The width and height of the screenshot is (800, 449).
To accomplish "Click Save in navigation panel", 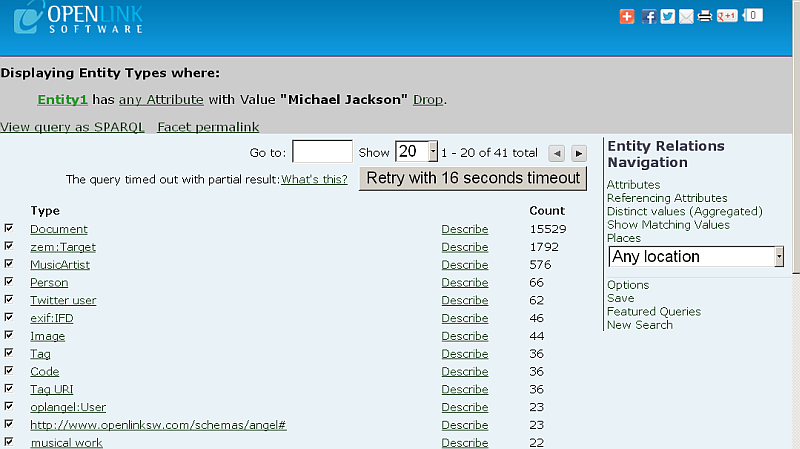I will pyautogui.click(x=620, y=298).
